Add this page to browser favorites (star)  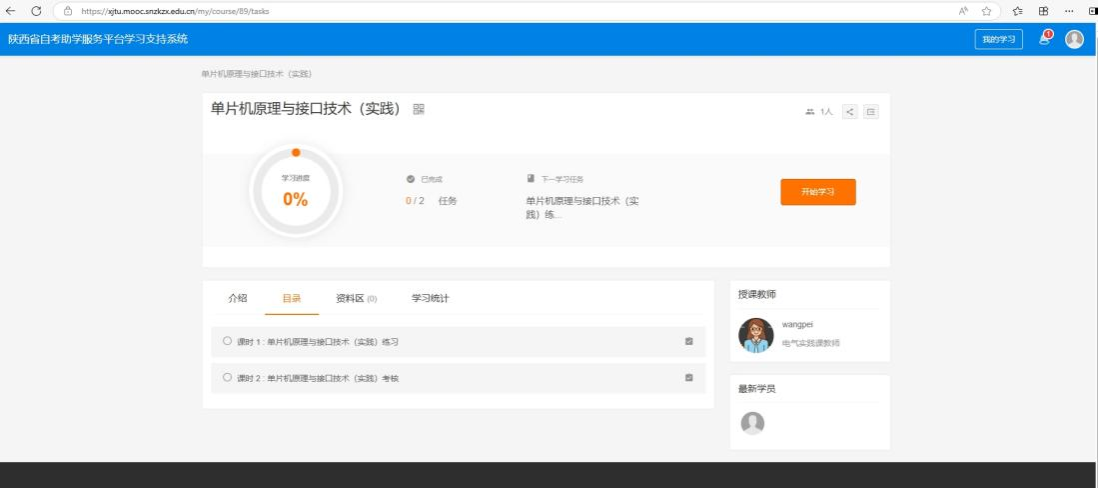coord(986,11)
